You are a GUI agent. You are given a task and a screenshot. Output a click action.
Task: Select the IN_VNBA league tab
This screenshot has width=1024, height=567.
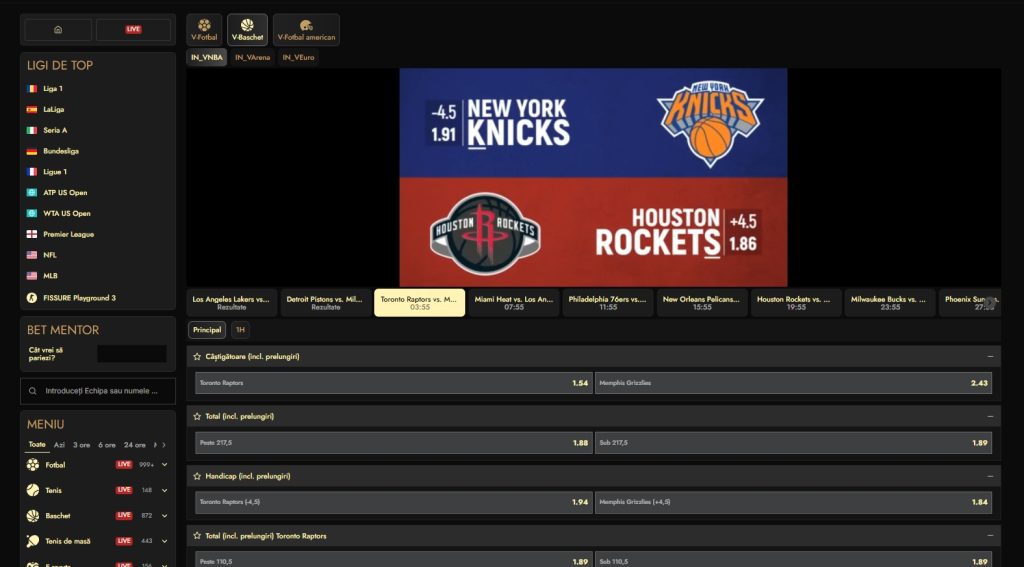207,57
